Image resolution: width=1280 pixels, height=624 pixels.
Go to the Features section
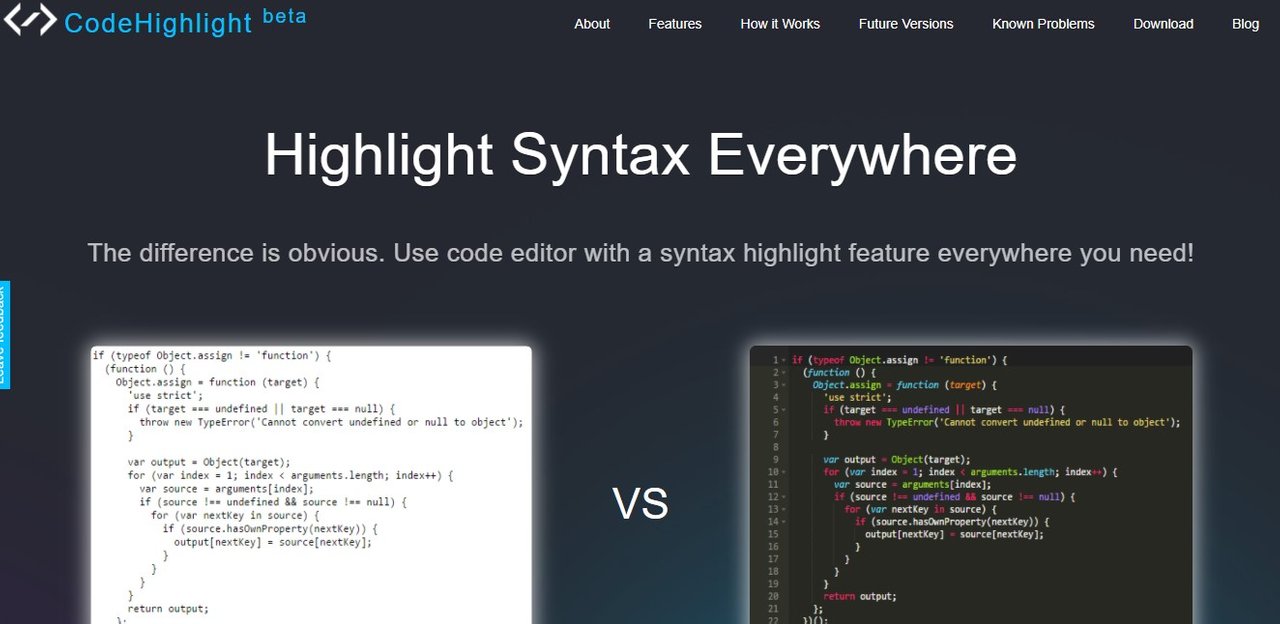(675, 24)
